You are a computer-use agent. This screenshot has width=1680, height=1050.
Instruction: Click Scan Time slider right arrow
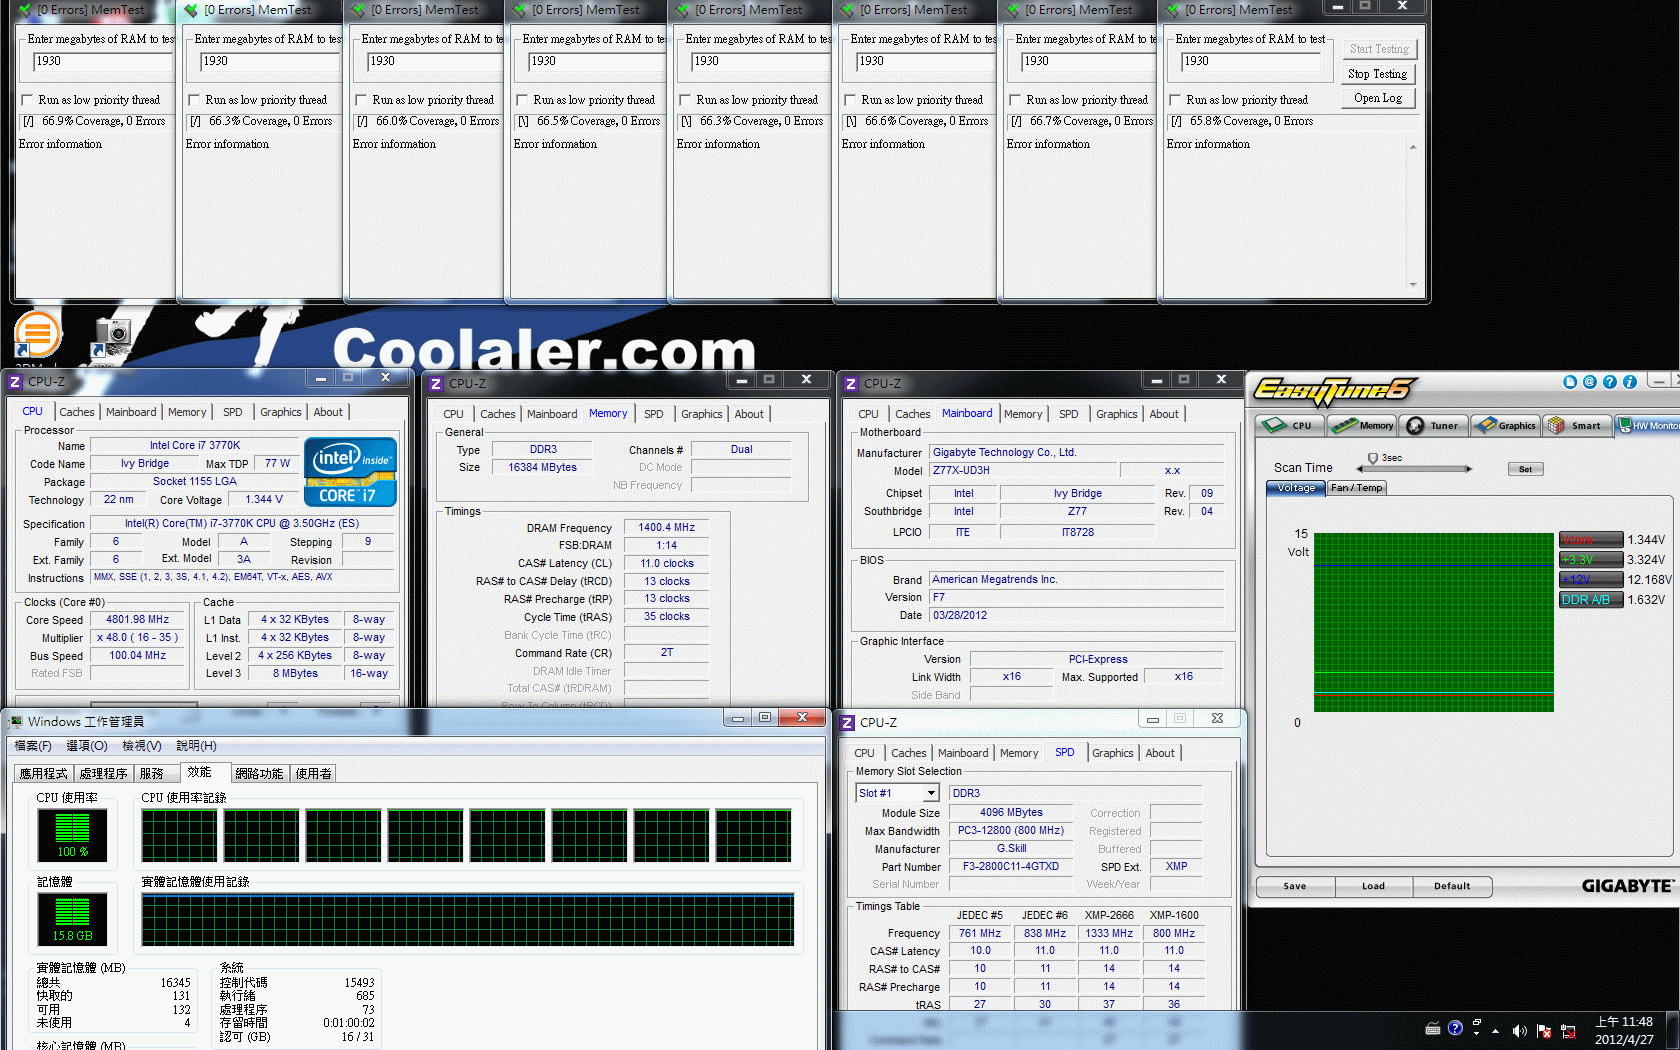[x=1469, y=468]
